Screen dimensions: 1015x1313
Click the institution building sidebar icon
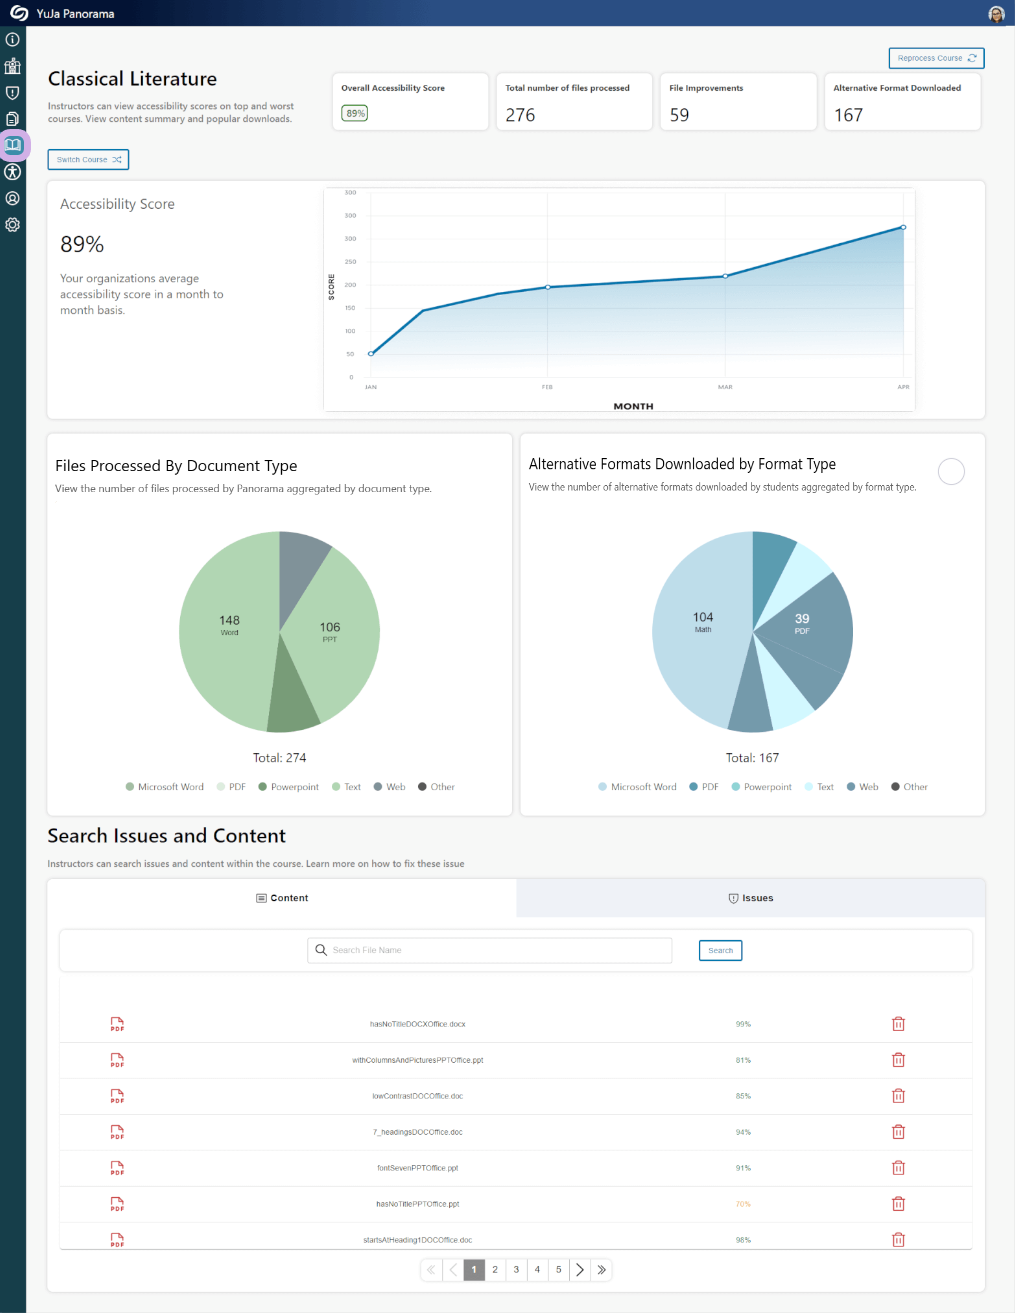pos(13,66)
